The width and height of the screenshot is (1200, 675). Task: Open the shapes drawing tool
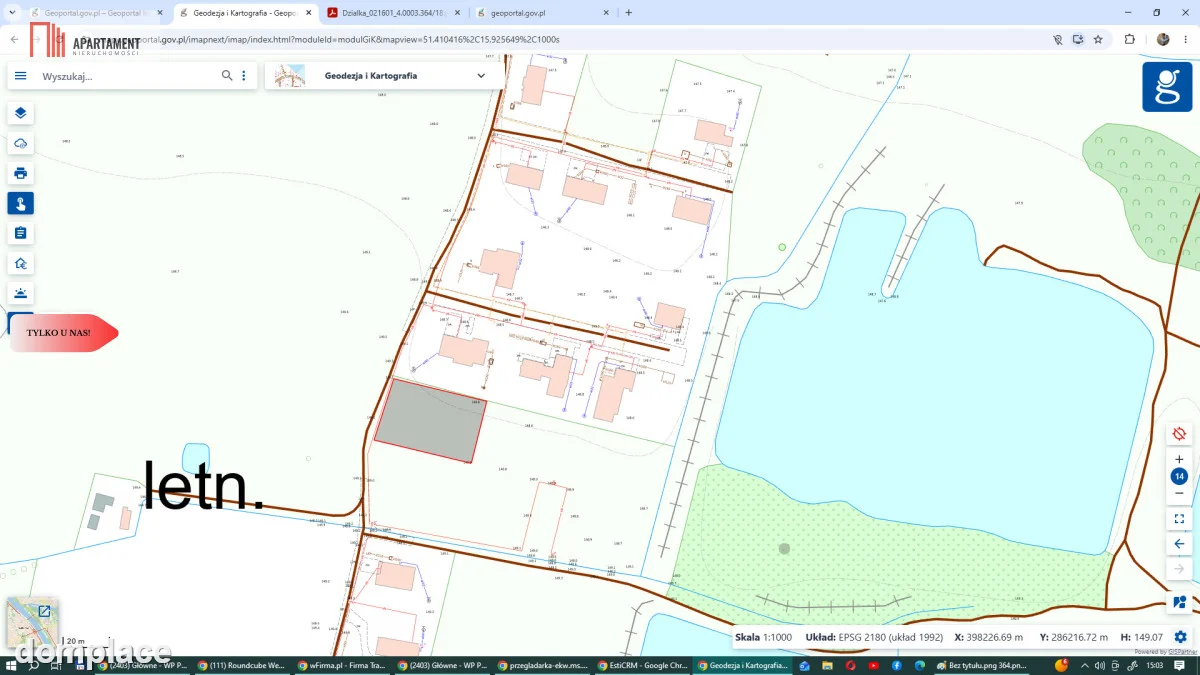(x=1179, y=602)
